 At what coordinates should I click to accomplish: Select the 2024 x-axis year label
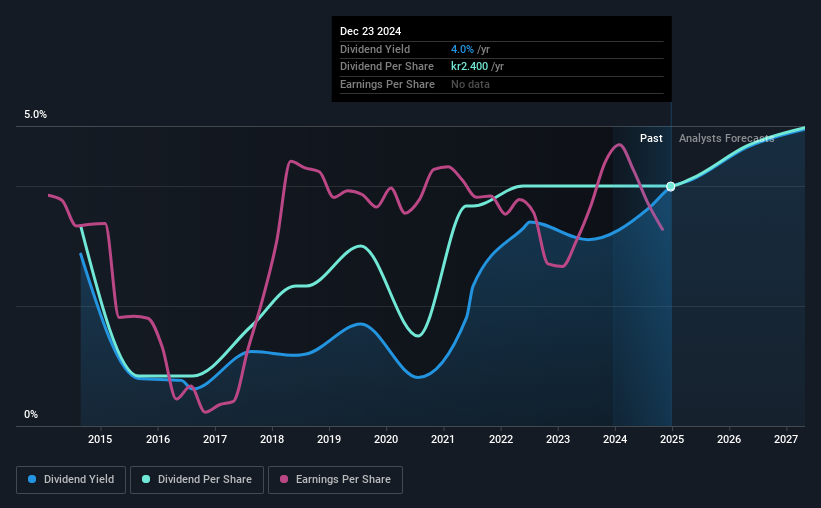[x=615, y=439]
